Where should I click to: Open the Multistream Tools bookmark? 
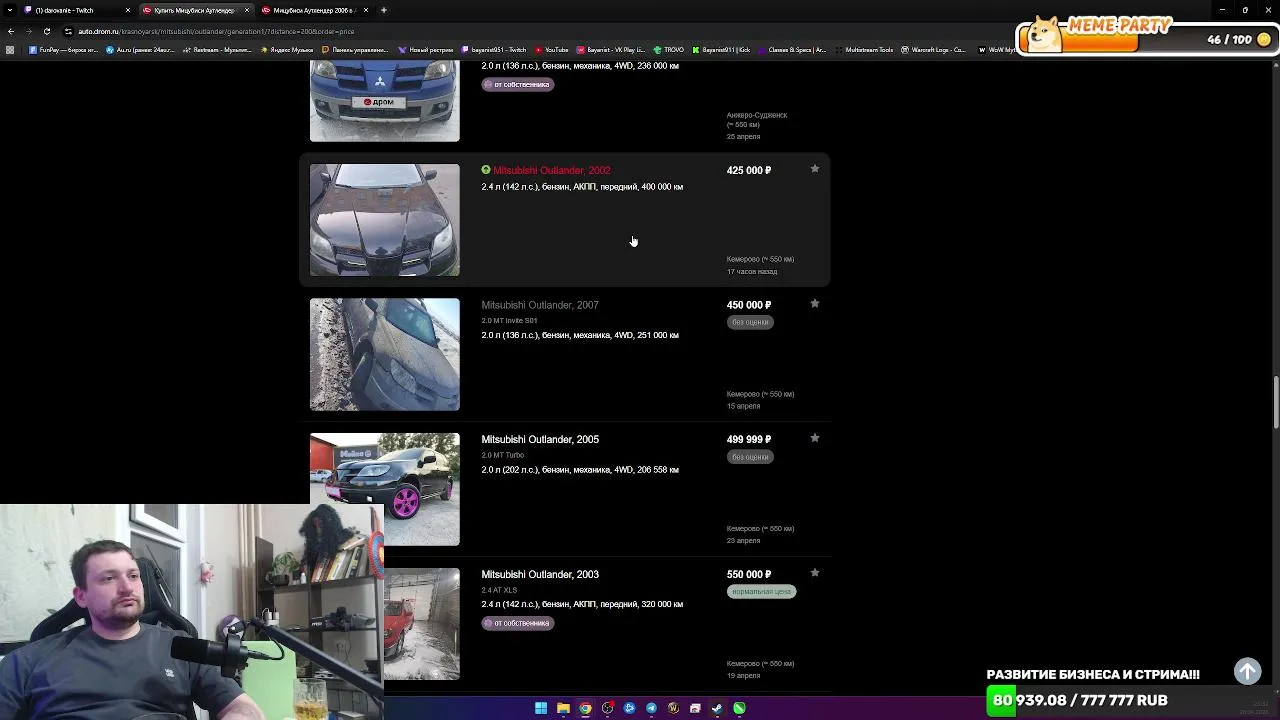864,49
